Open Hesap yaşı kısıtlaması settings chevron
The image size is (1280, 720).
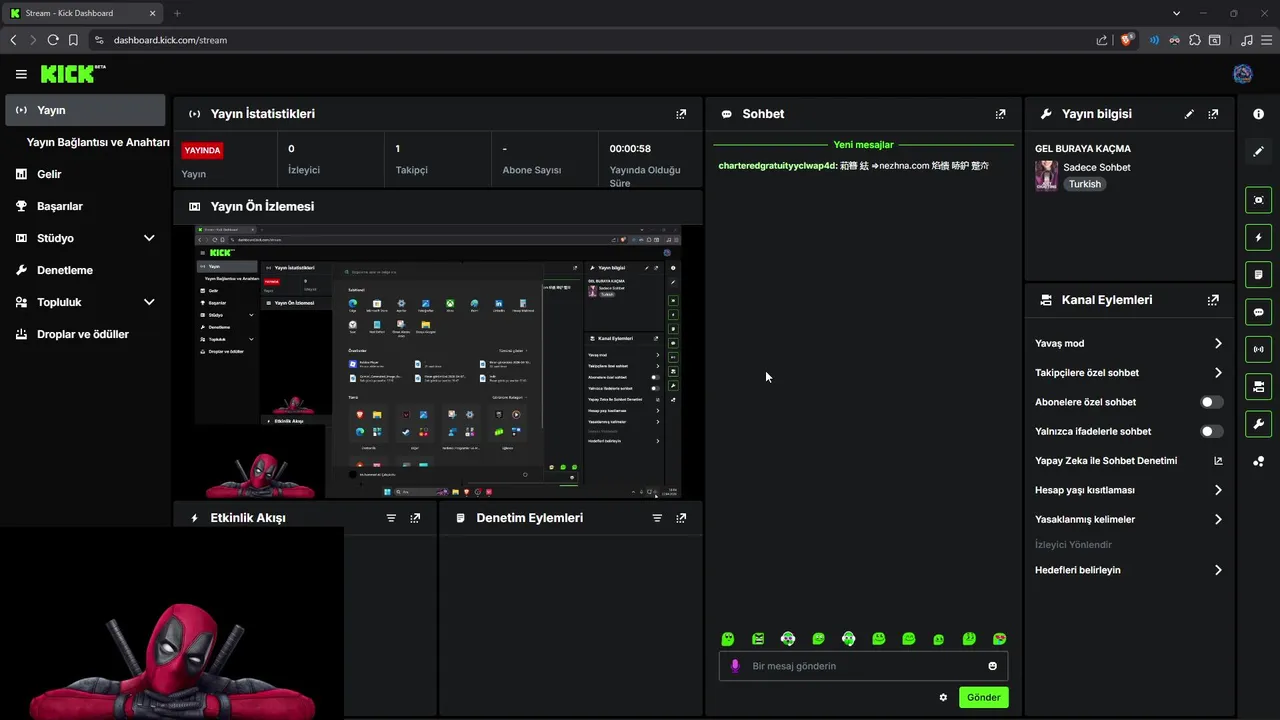1218,490
